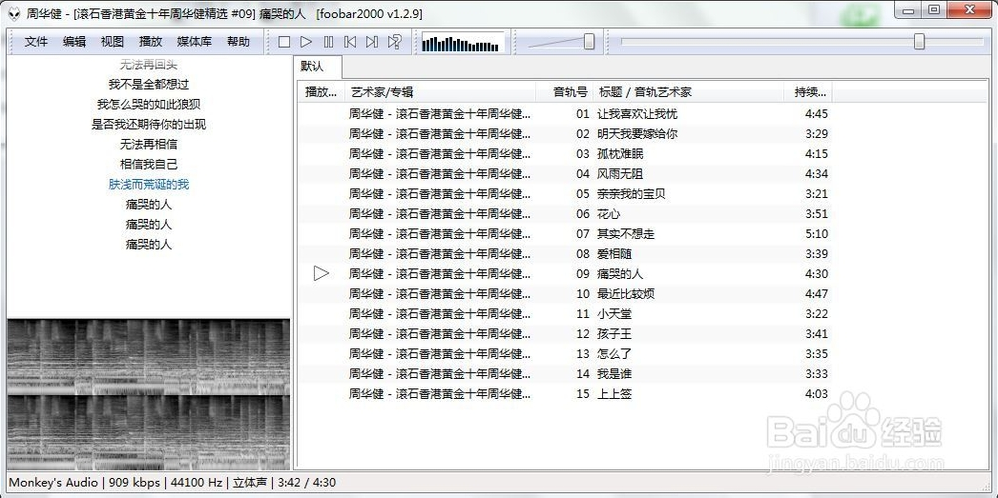The width and height of the screenshot is (998, 498).
Task: Select track 06 花心
Action: (x=565, y=214)
